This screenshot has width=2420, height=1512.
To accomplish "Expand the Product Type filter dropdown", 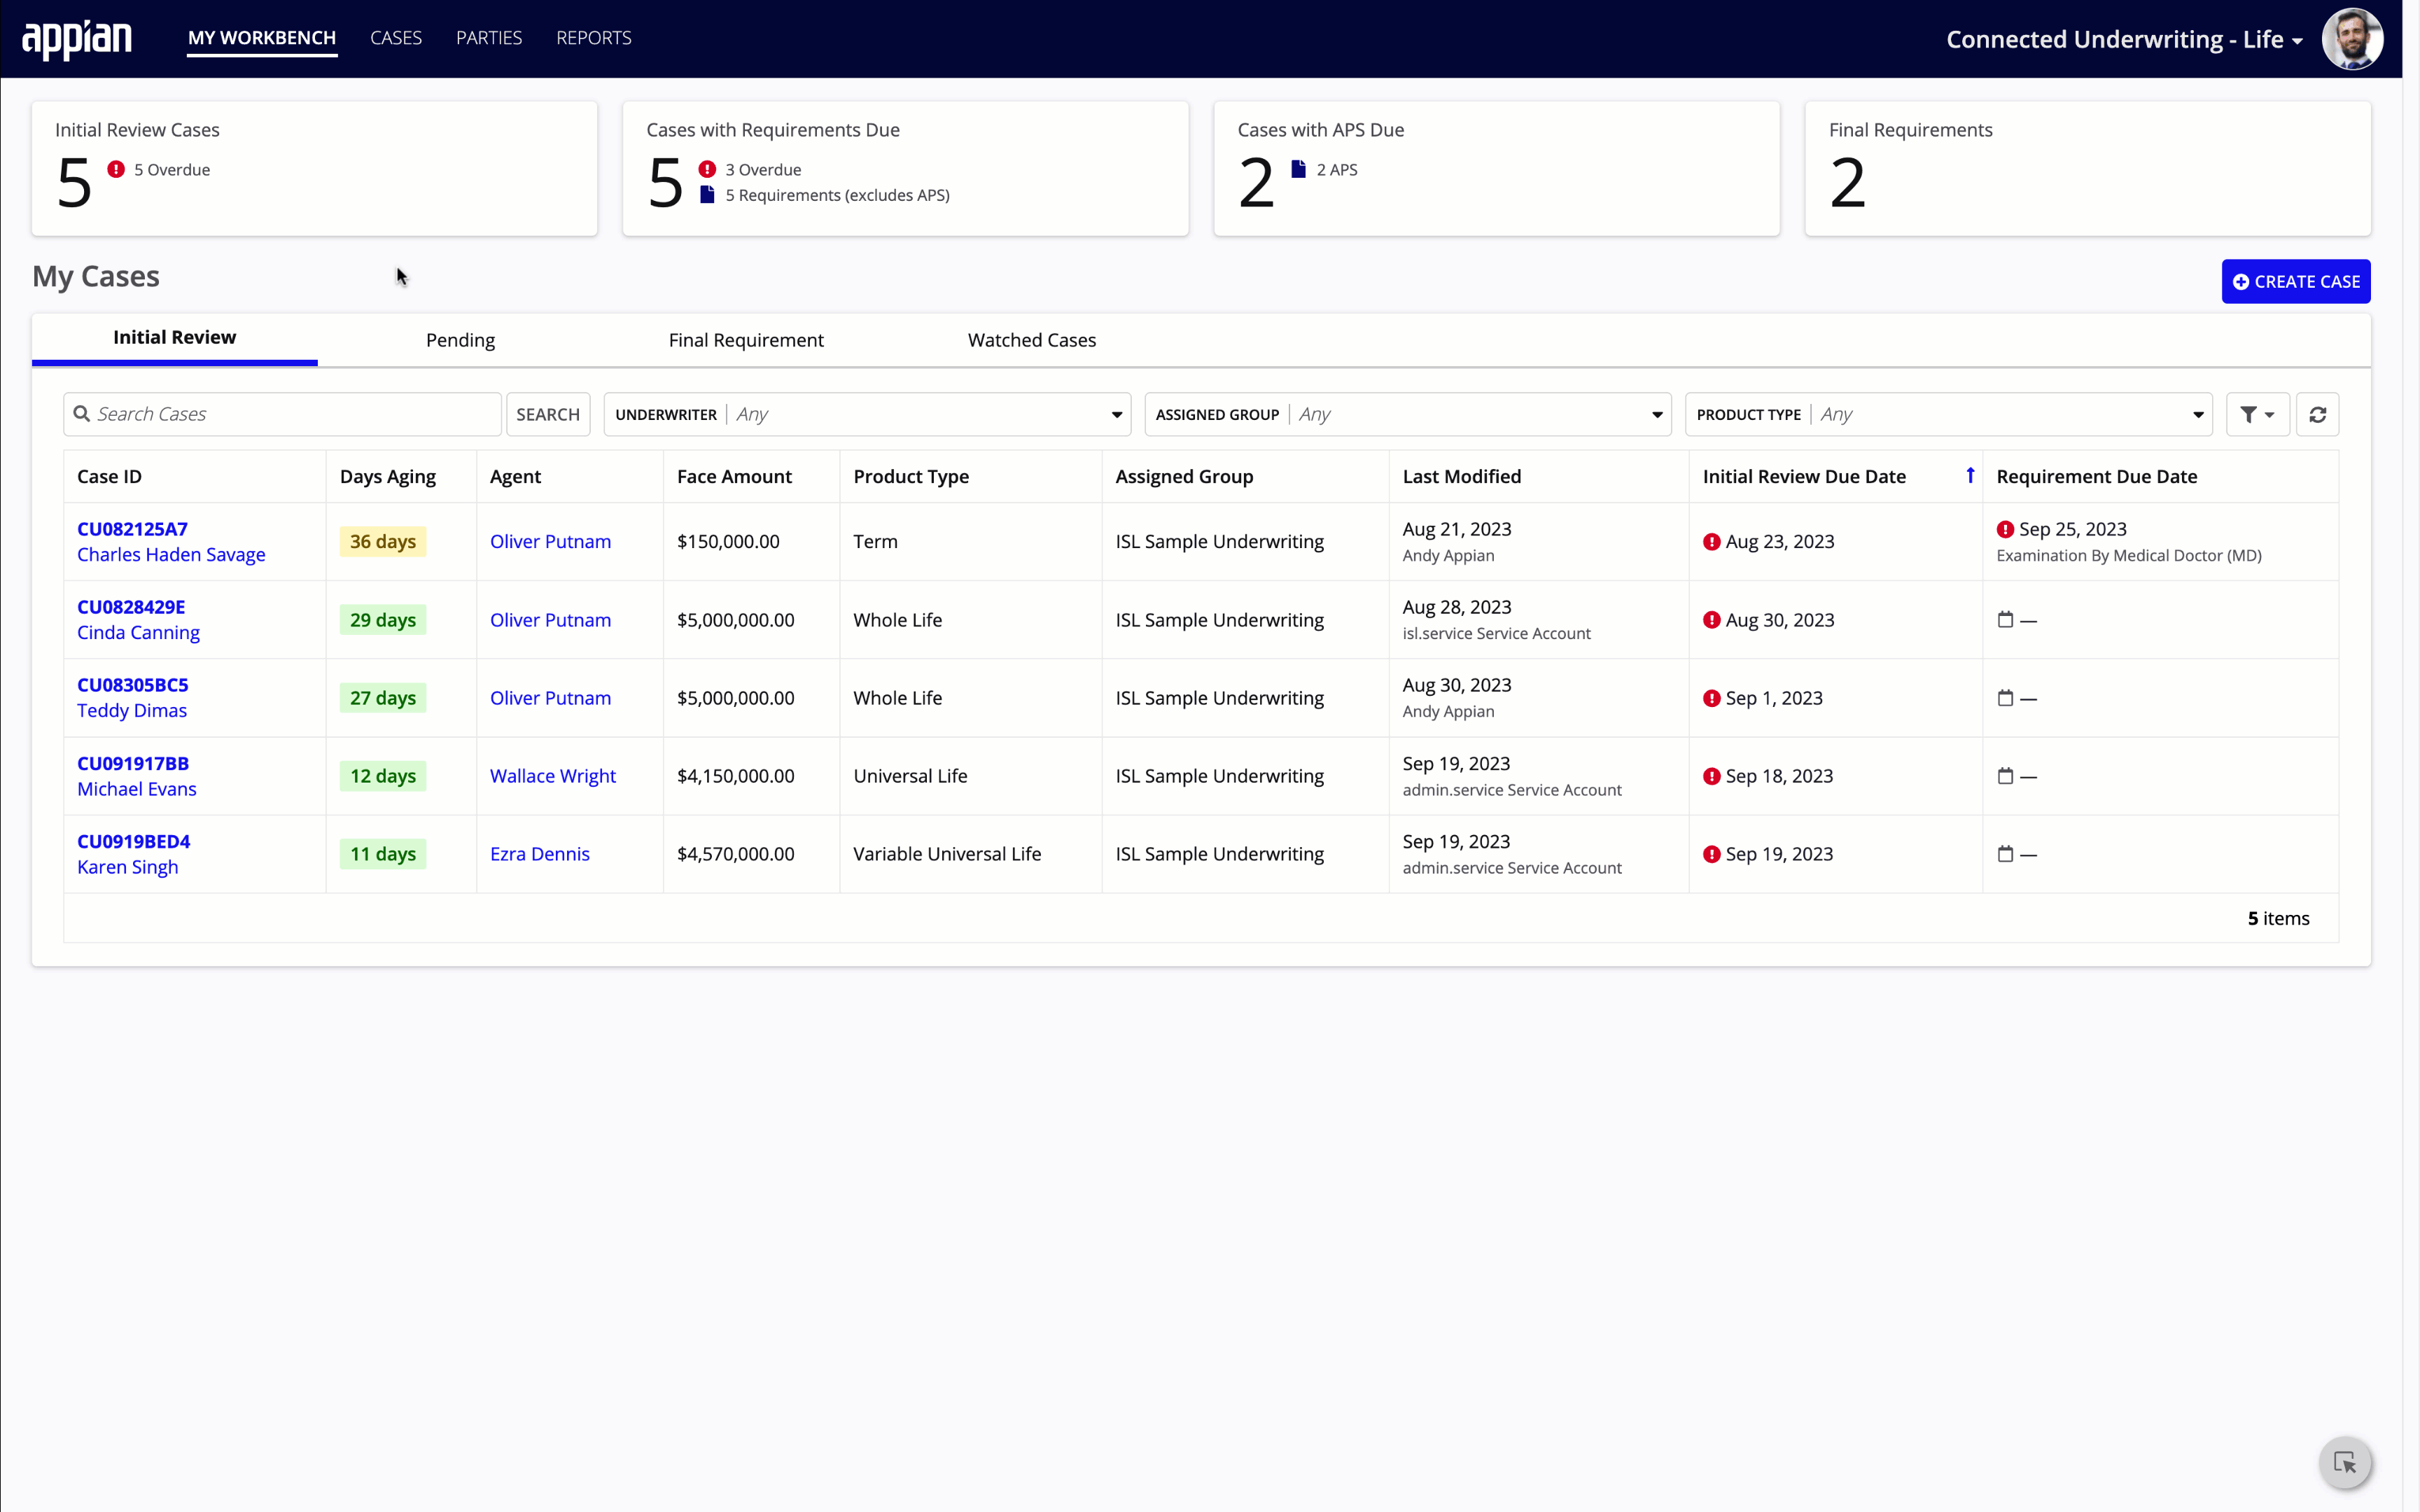I will click(1948, 414).
